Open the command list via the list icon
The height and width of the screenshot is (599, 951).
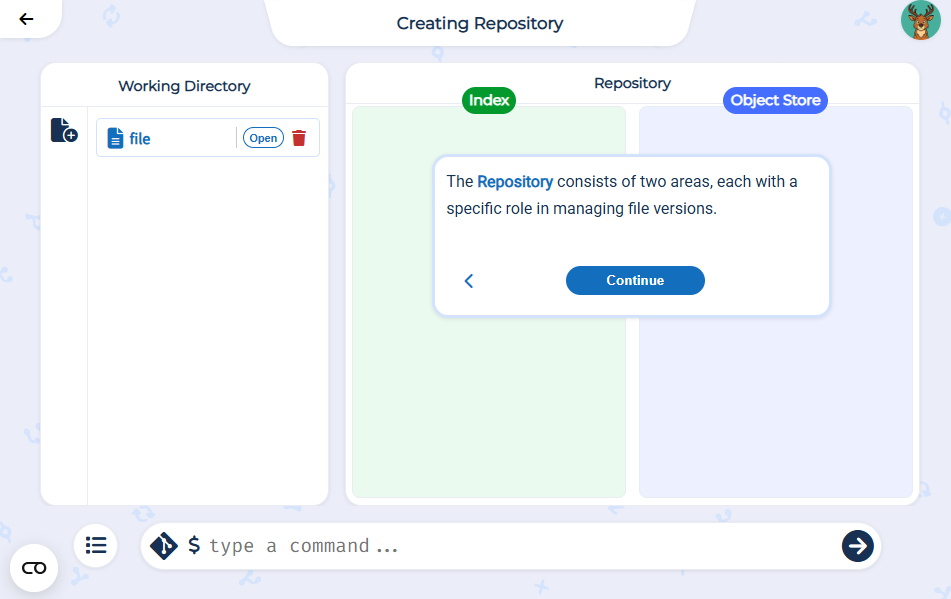click(95, 545)
